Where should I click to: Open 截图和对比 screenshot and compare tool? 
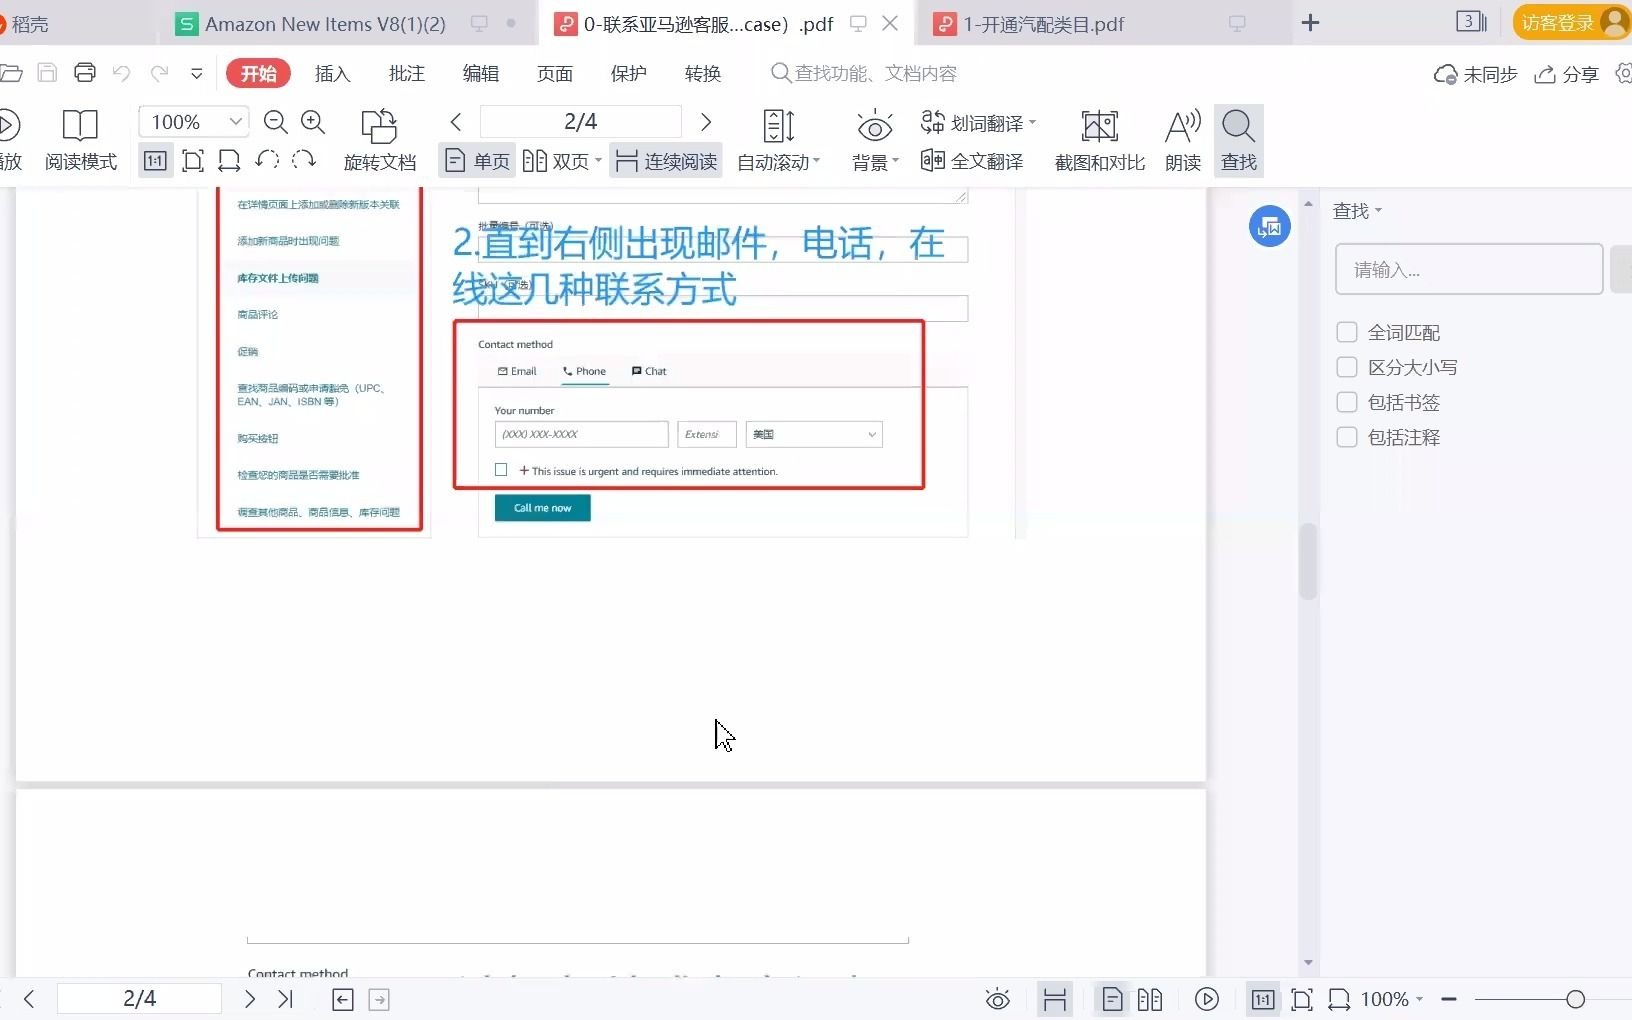[1100, 140]
